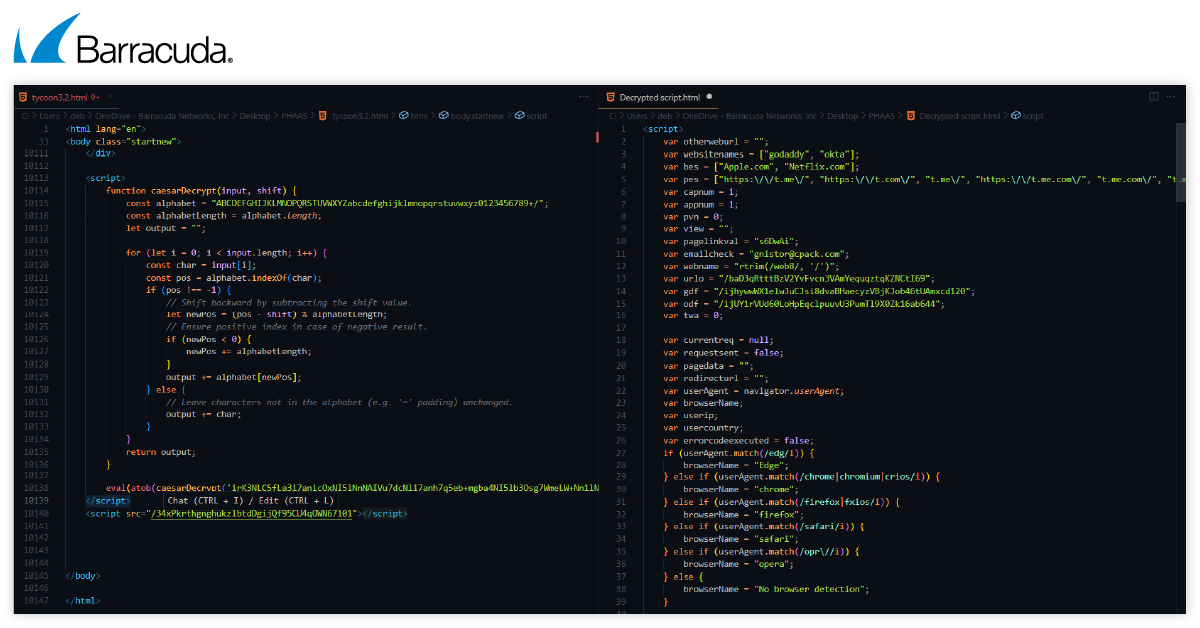
Task: Expand tycoon3.2.html file breadcrumb
Action: (x=359, y=116)
